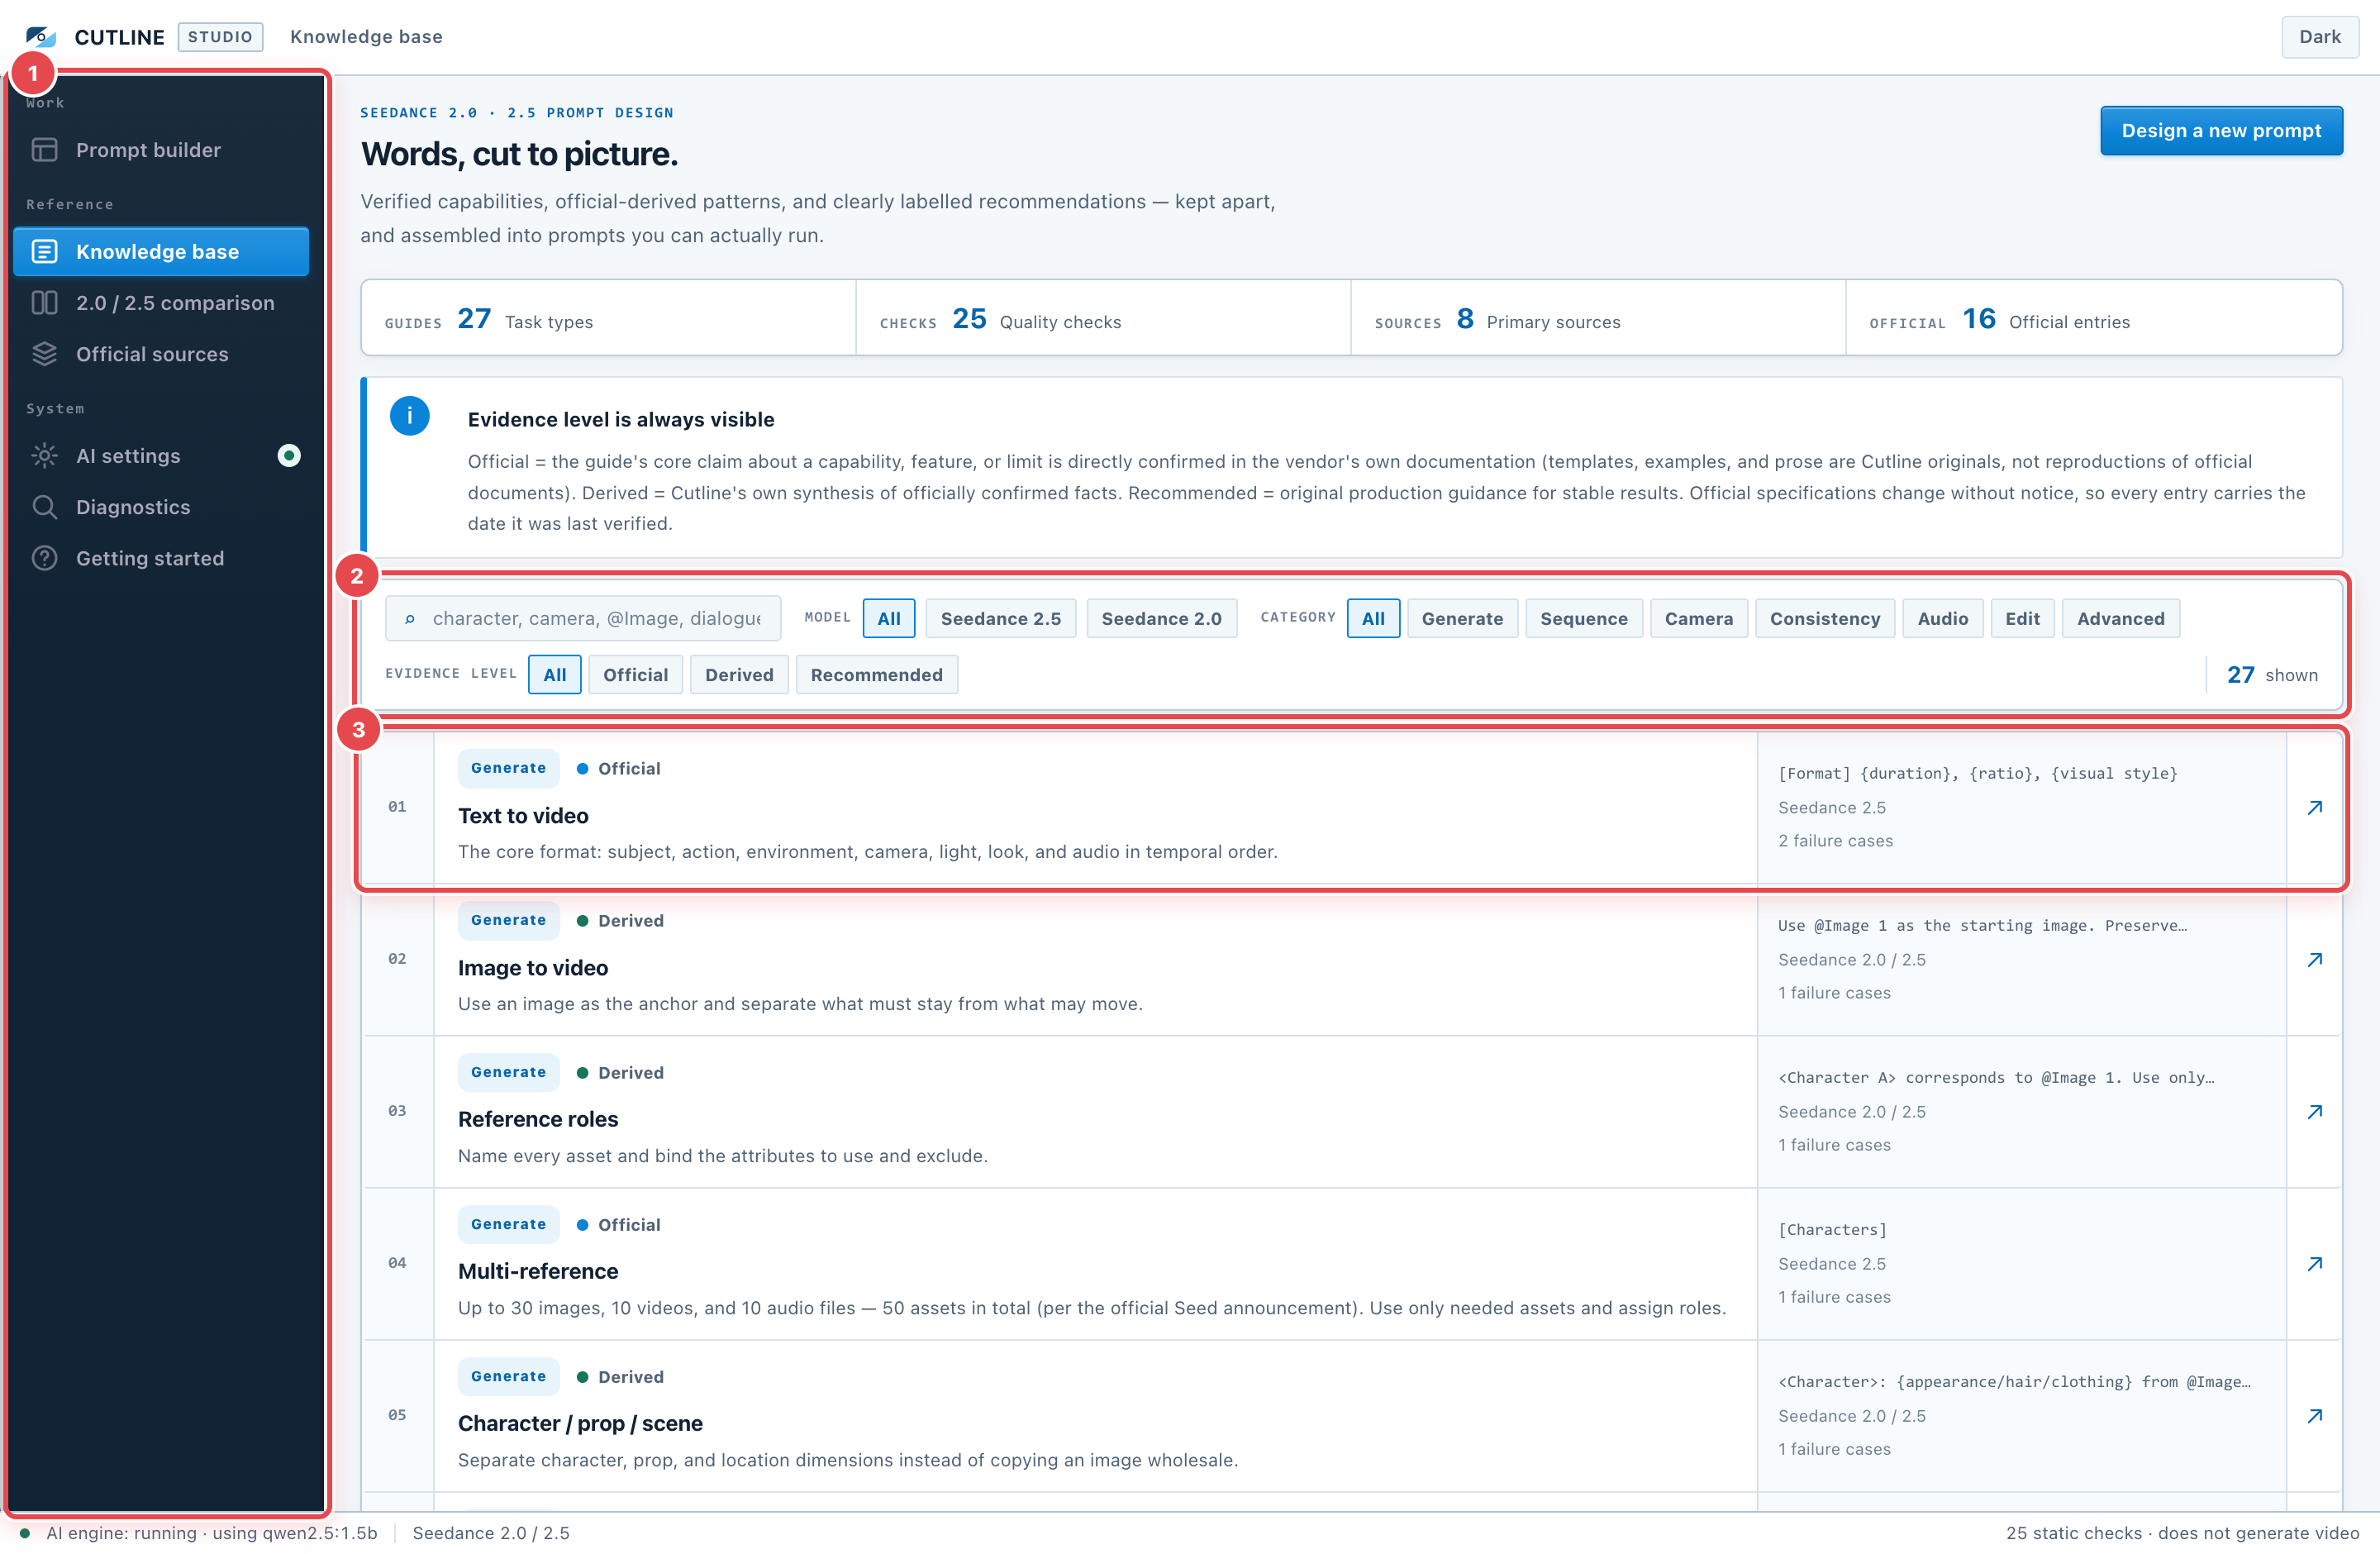Filter category to Advanced
Screen dimensions: 2380x1554
click(2120, 619)
